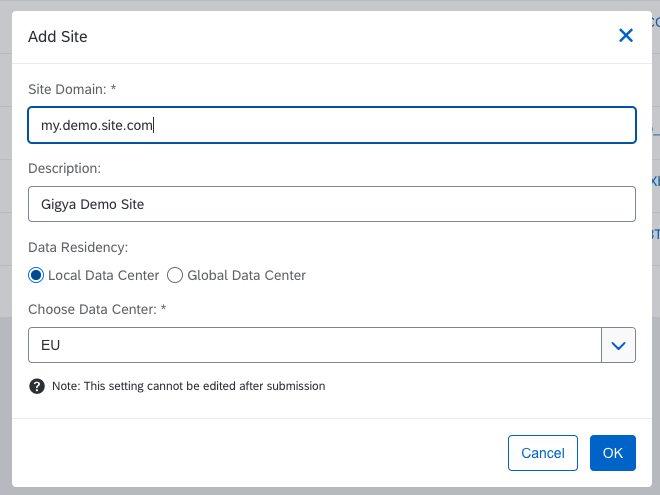Click the Local Data Center option label text
The height and width of the screenshot is (495, 660).
point(103,275)
